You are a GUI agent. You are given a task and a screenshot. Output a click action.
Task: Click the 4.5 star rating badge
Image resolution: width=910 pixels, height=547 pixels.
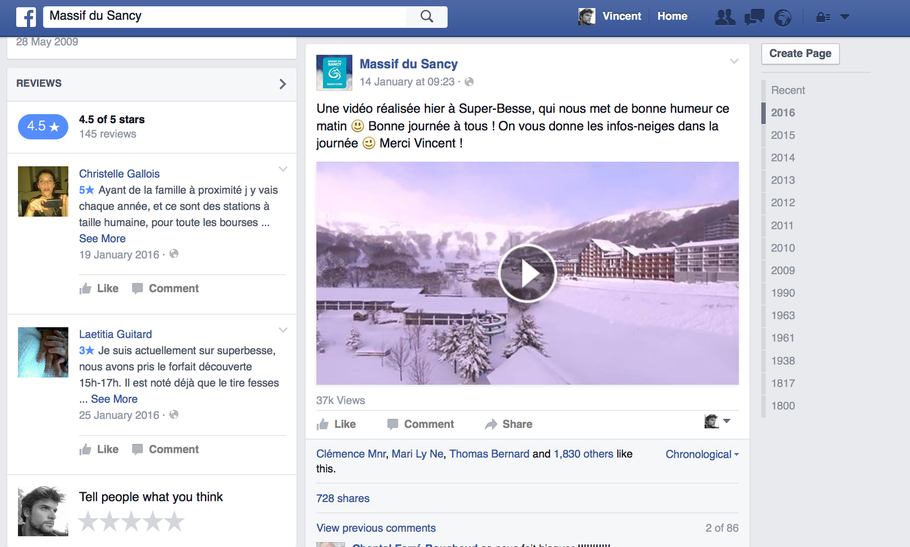point(43,126)
